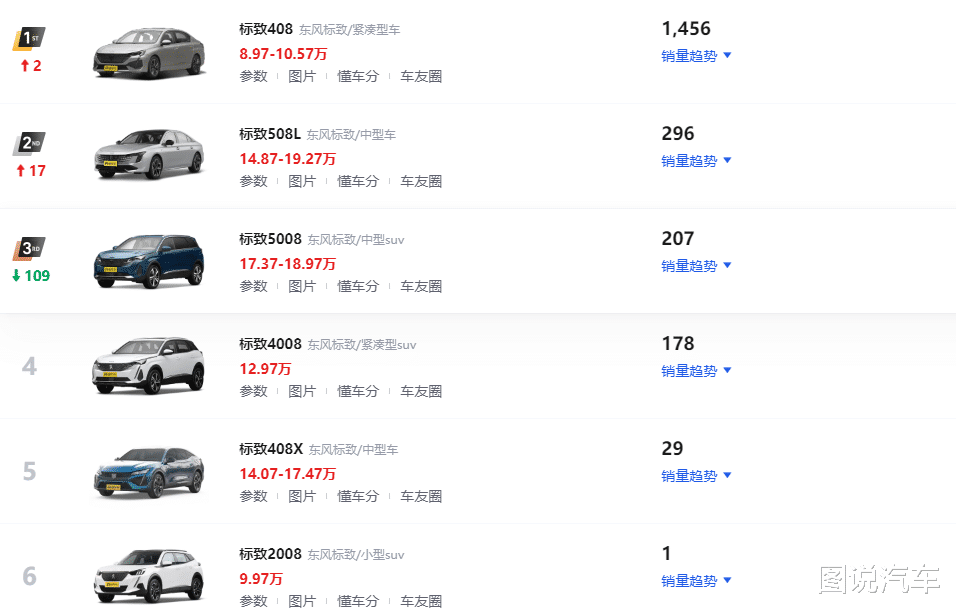Expand 销量趋势 dropdown for 标致408
Image resolution: width=956 pixels, height=614 pixels.
[696, 56]
